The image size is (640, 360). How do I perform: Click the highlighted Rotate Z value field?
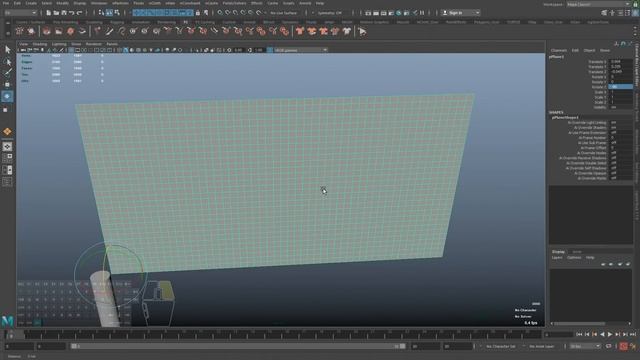(620, 87)
